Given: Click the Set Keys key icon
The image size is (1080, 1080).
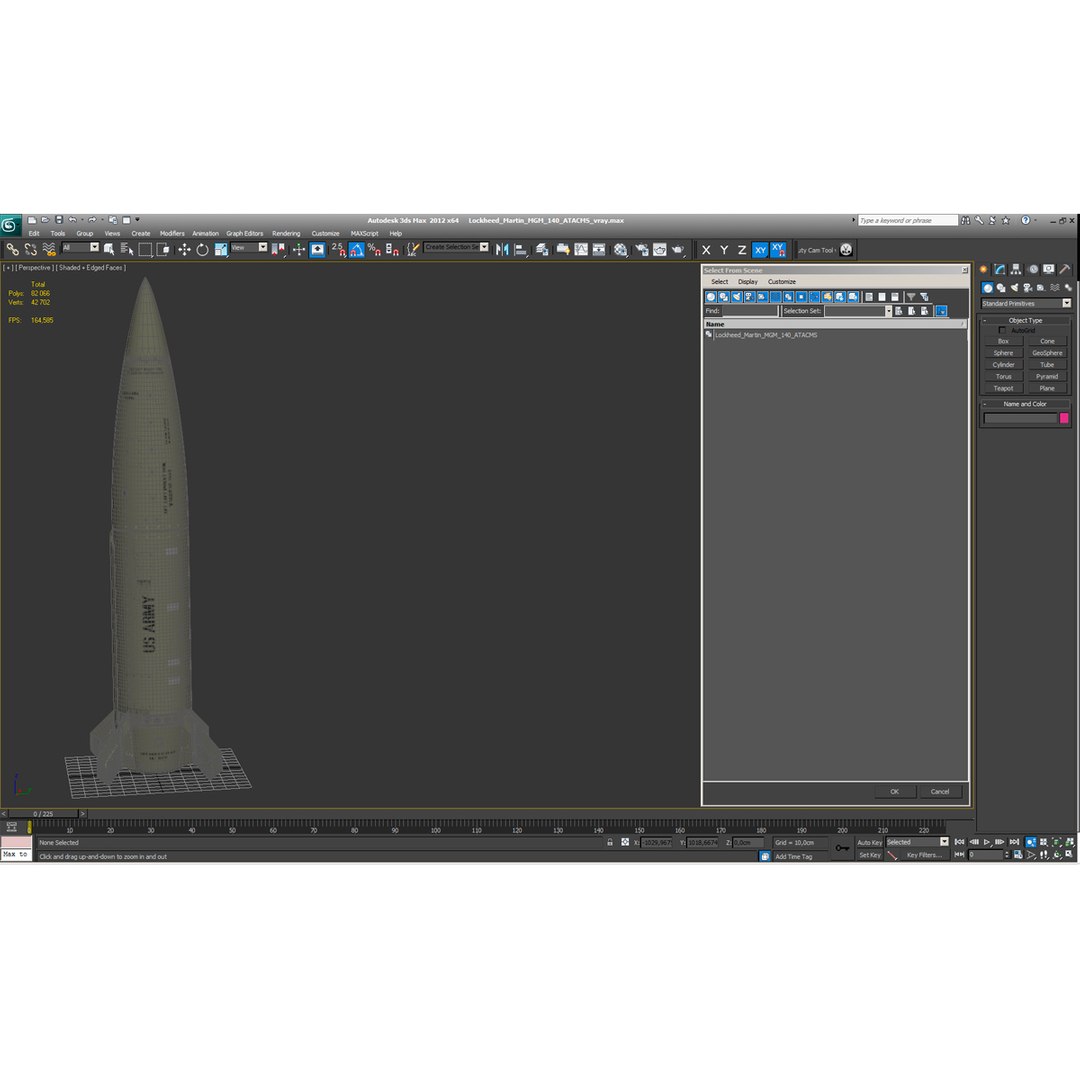Looking at the screenshot, I should click(x=842, y=848).
